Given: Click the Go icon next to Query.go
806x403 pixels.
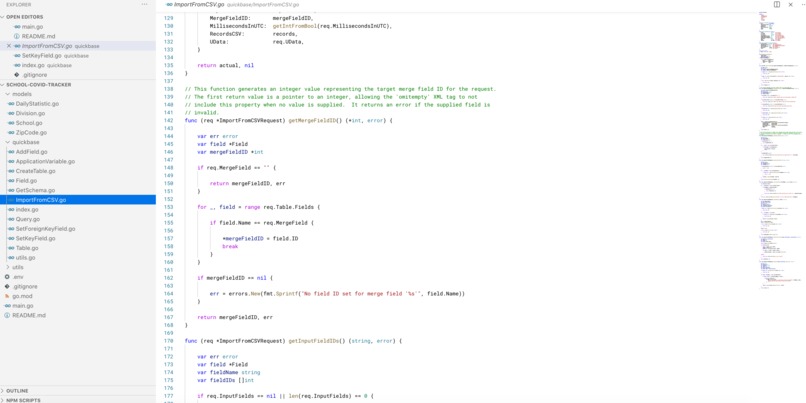Looking at the screenshot, I should (11, 219).
